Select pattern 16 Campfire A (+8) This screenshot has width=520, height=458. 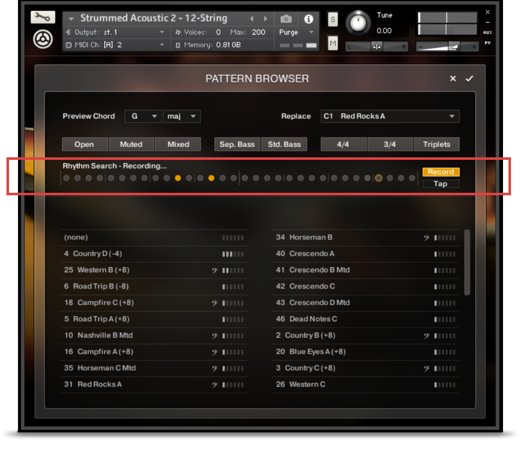154,352
